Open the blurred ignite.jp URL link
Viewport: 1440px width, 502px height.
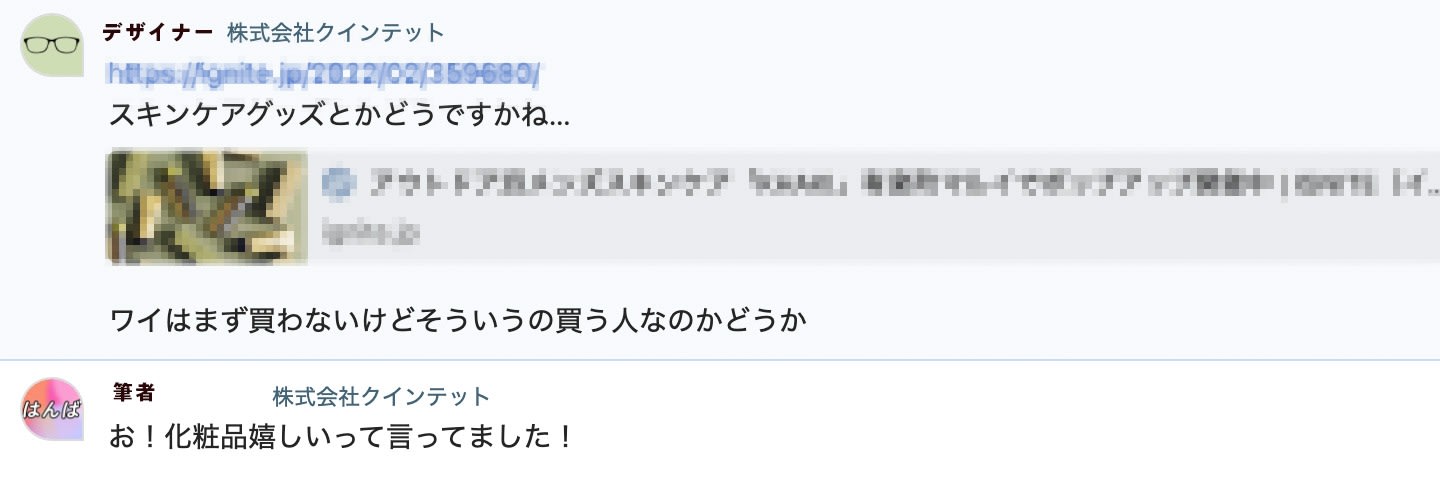coord(325,74)
